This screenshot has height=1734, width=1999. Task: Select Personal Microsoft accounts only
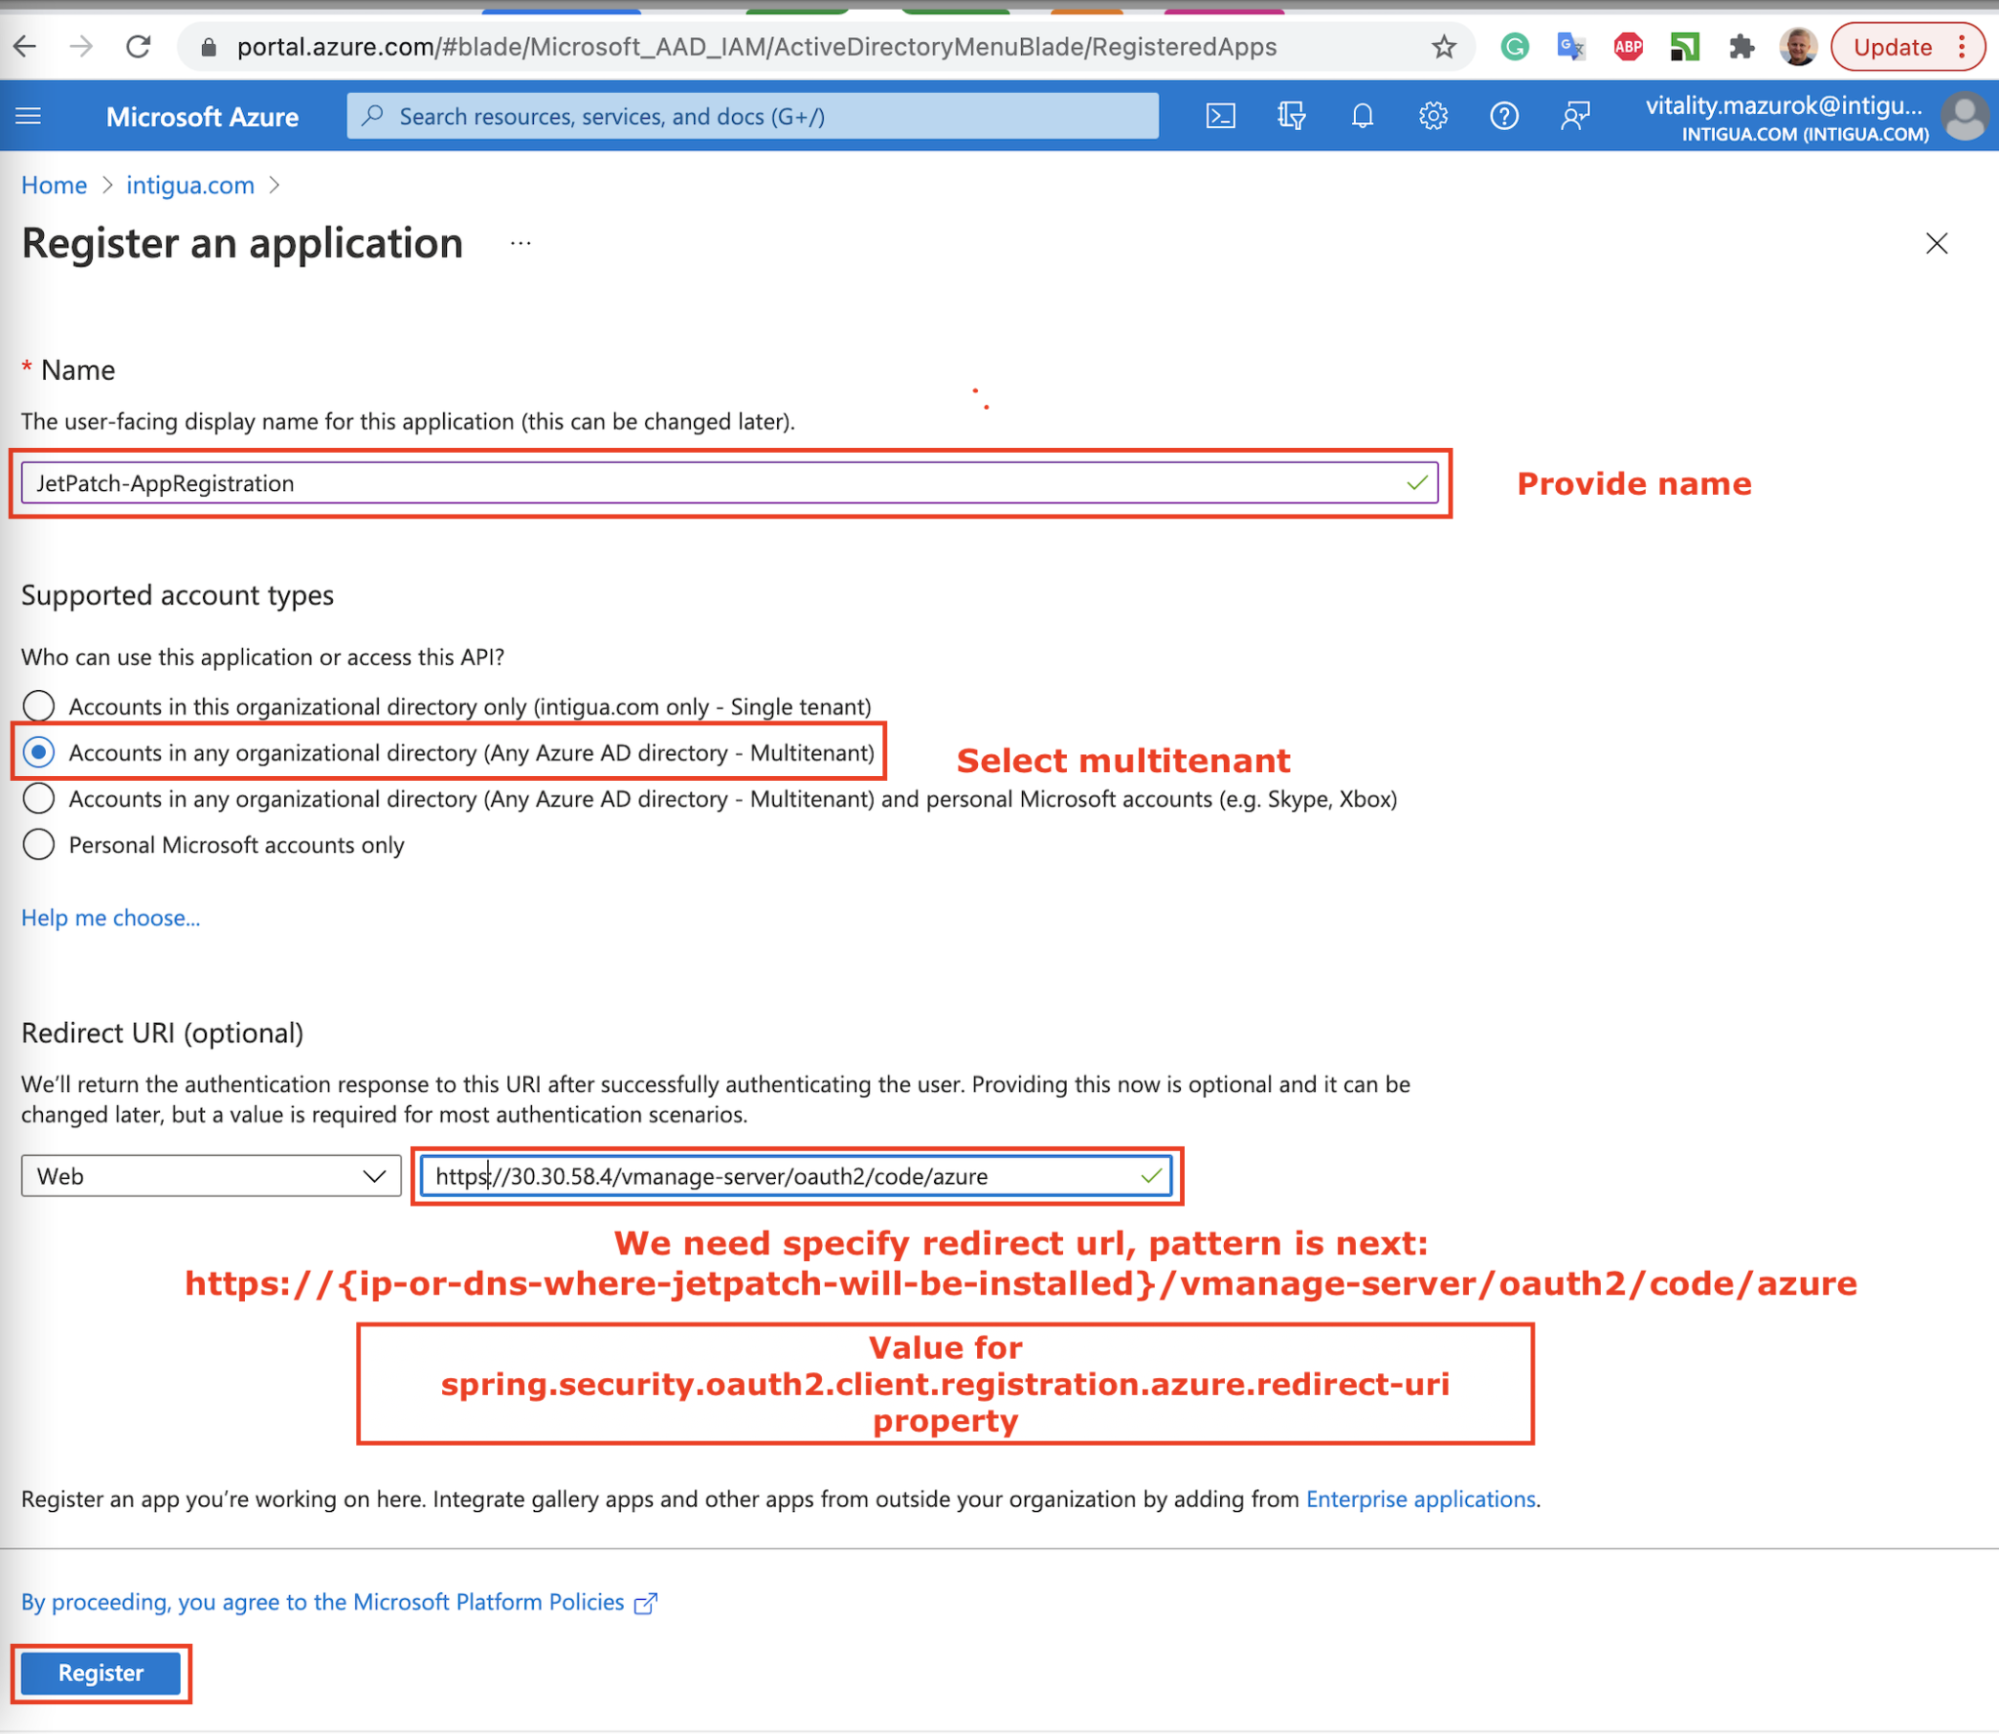[39, 845]
